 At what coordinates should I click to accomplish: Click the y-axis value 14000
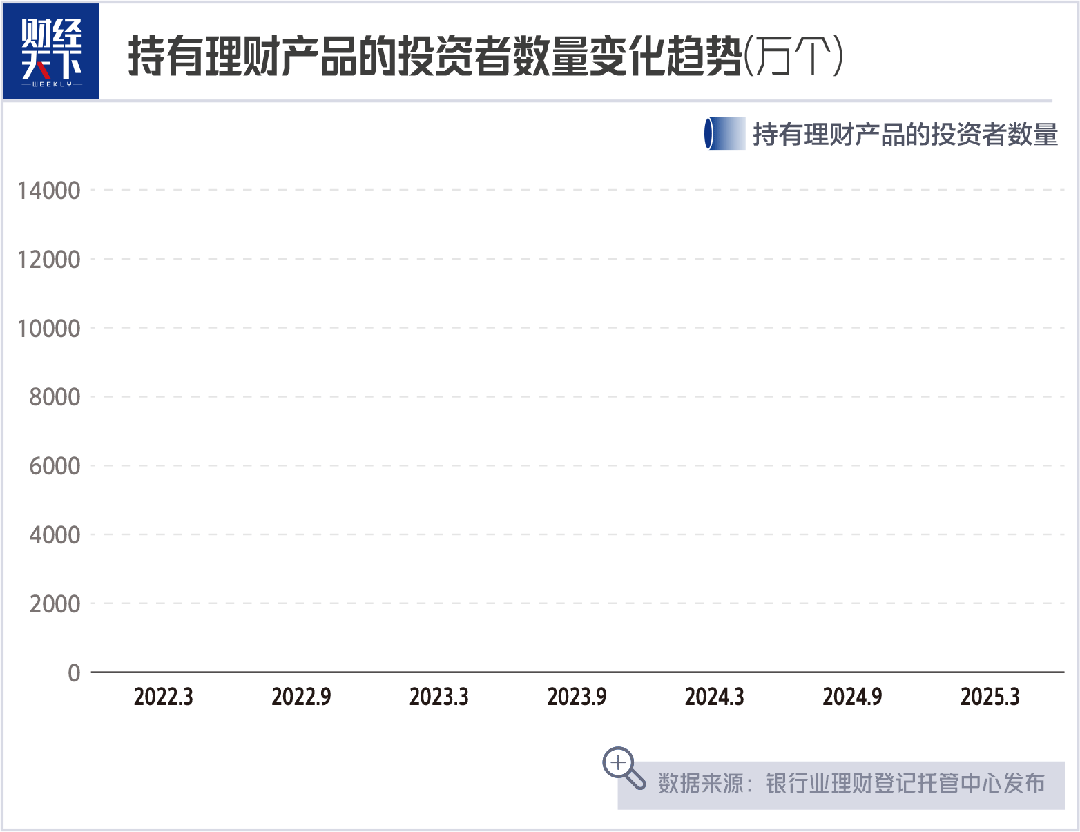(48, 190)
